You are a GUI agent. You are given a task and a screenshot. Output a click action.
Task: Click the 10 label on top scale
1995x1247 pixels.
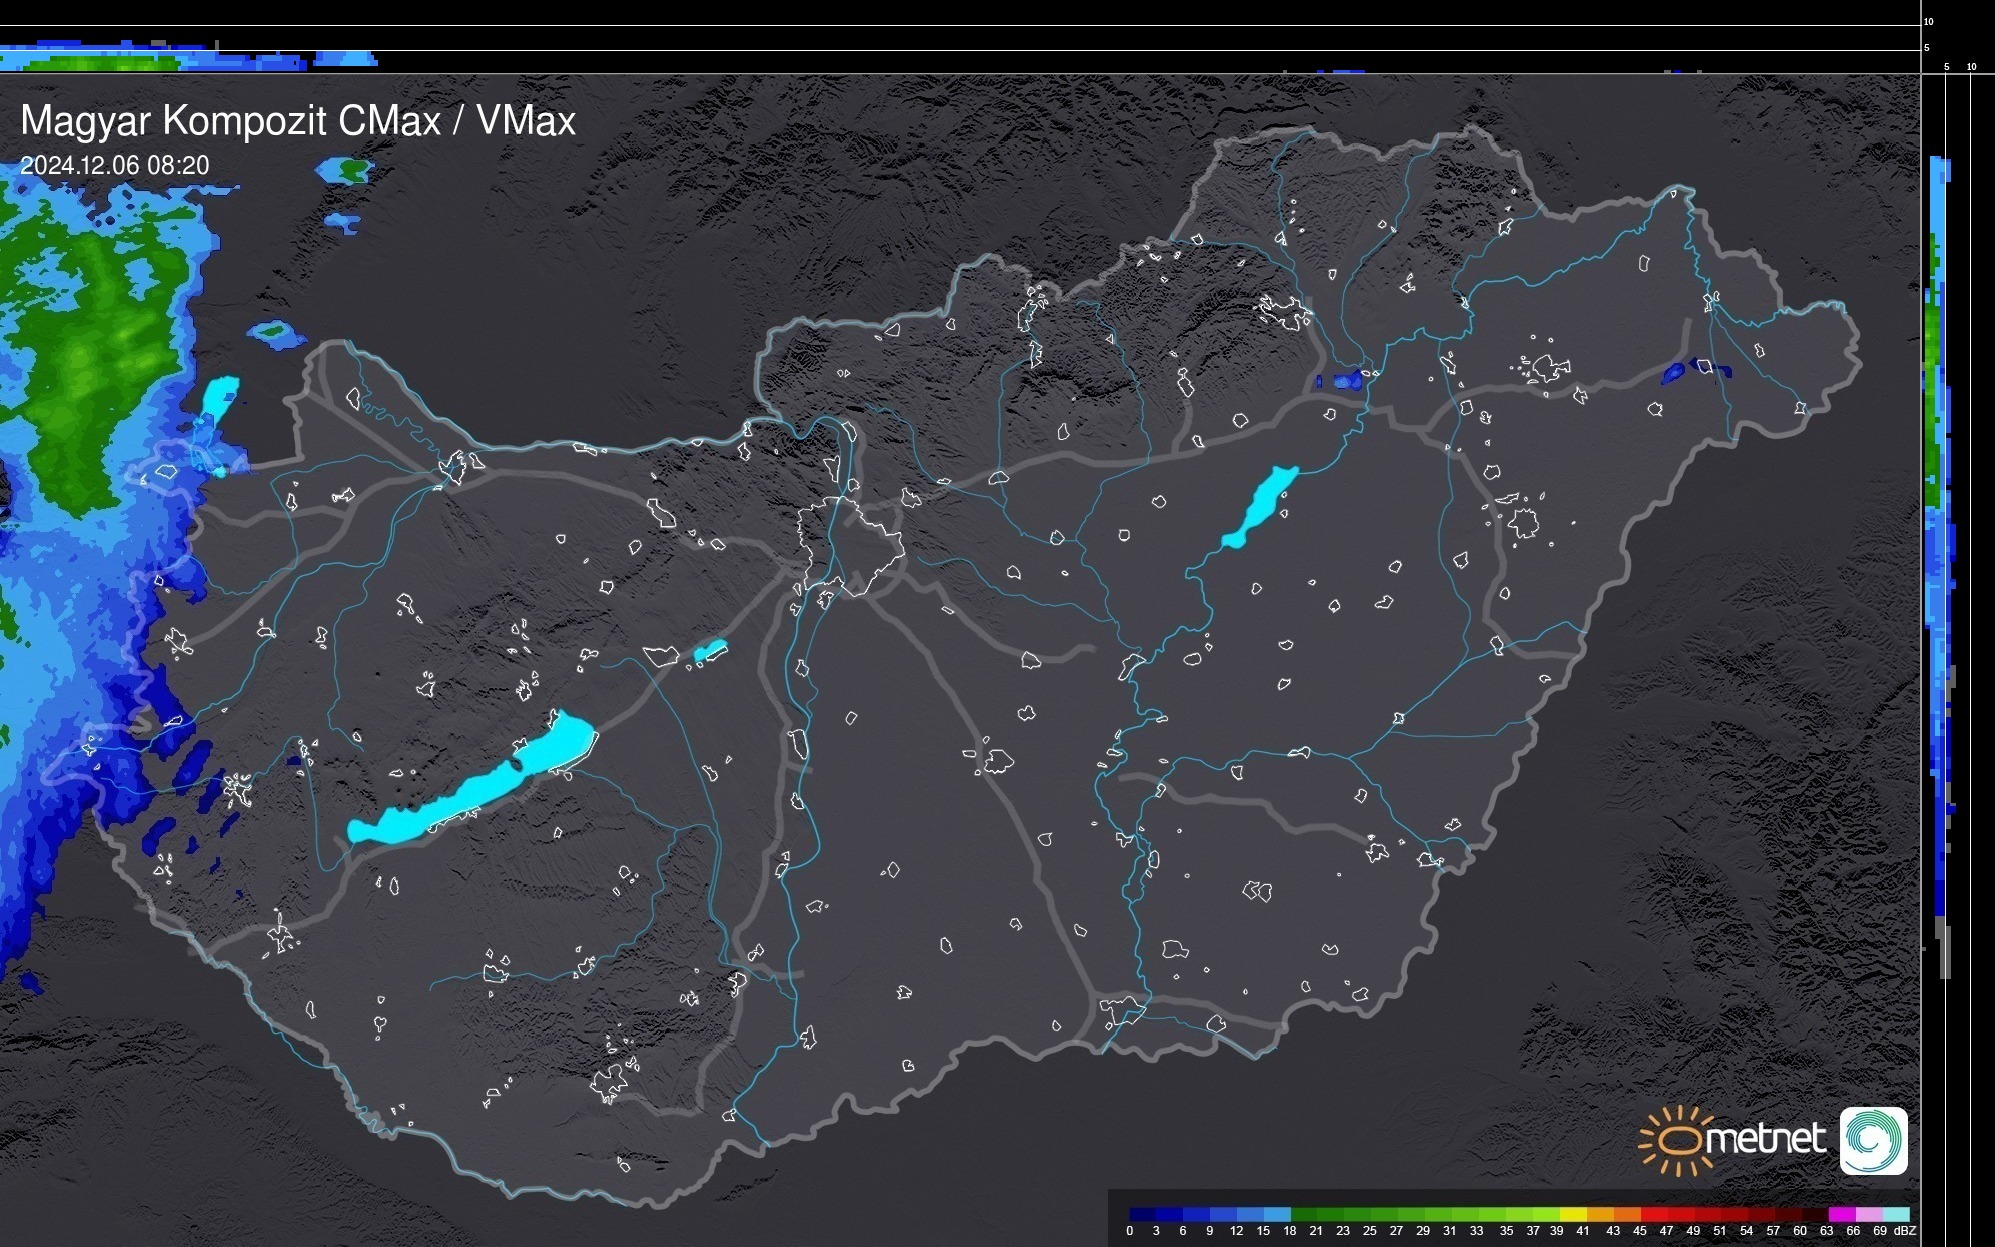[1929, 21]
